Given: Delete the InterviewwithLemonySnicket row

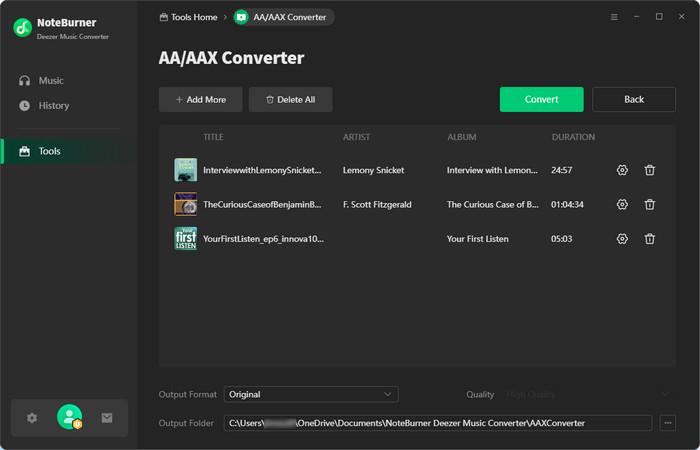Looking at the screenshot, I should pos(650,170).
